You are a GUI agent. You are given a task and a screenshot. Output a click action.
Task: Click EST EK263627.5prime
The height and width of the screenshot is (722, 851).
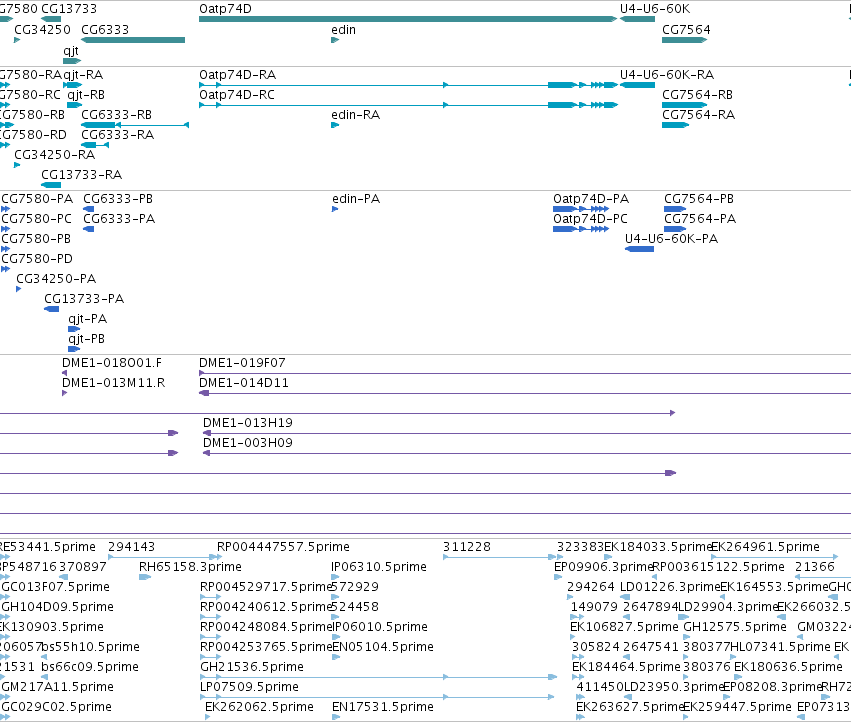pos(630,707)
